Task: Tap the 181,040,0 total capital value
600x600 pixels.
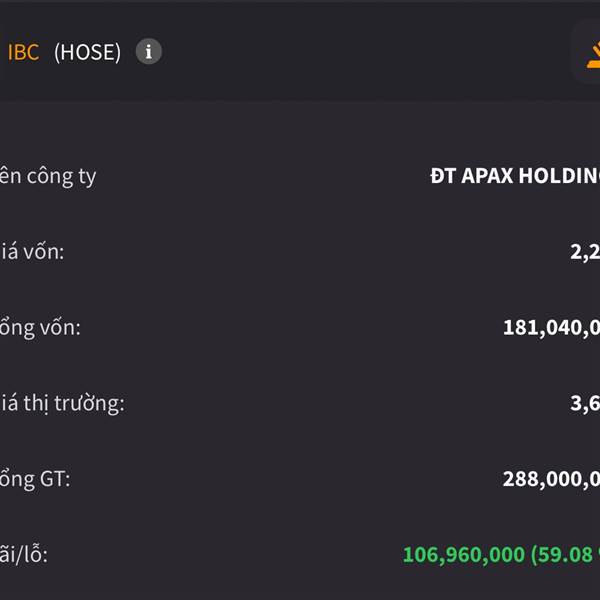Action: [551, 328]
